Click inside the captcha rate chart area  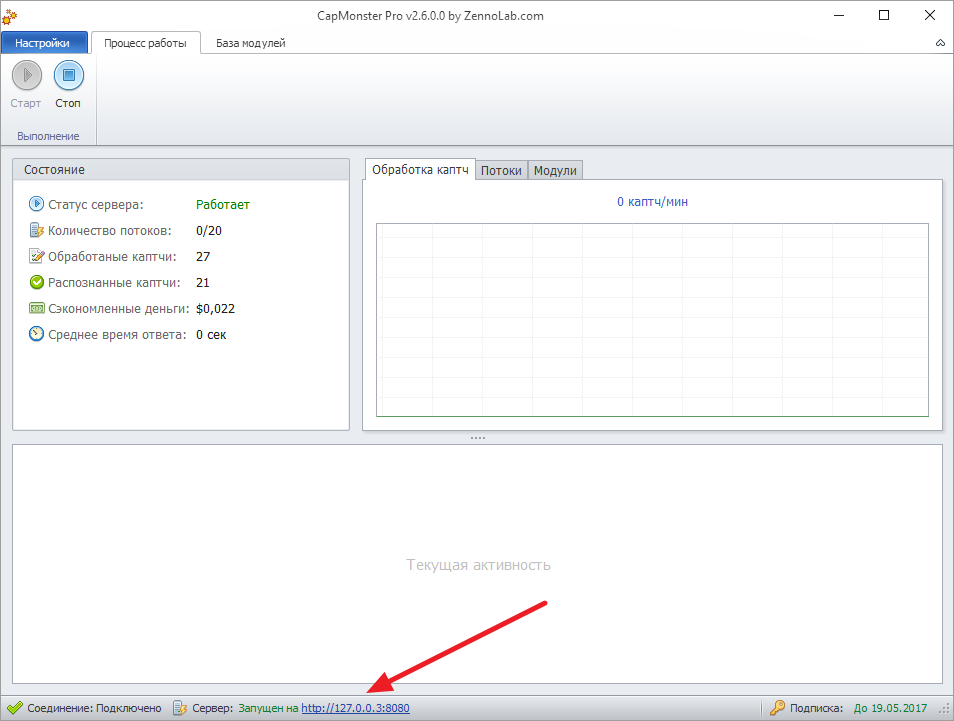[x=652, y=320]
